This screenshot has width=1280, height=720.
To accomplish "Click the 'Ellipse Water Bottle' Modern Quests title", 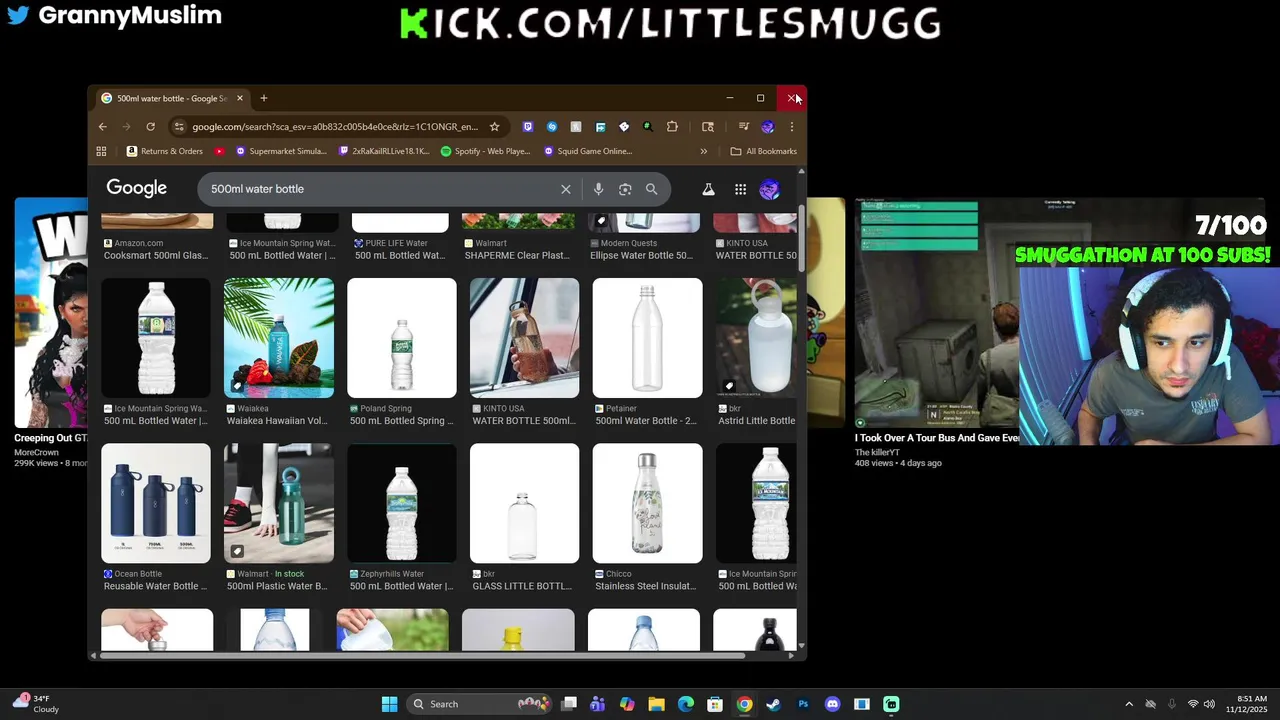I will (641, 255).
